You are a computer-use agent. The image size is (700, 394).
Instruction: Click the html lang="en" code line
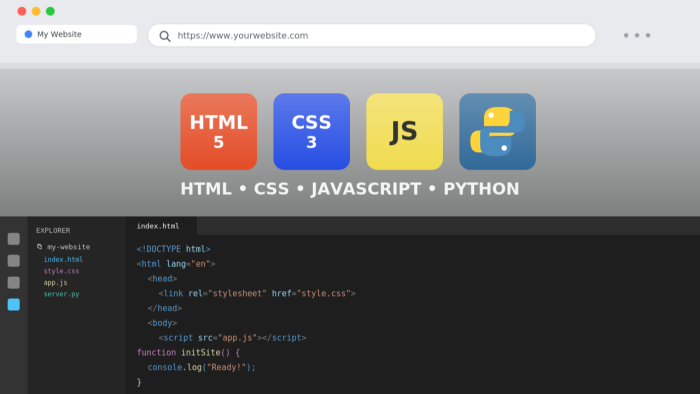pos(176,264)
